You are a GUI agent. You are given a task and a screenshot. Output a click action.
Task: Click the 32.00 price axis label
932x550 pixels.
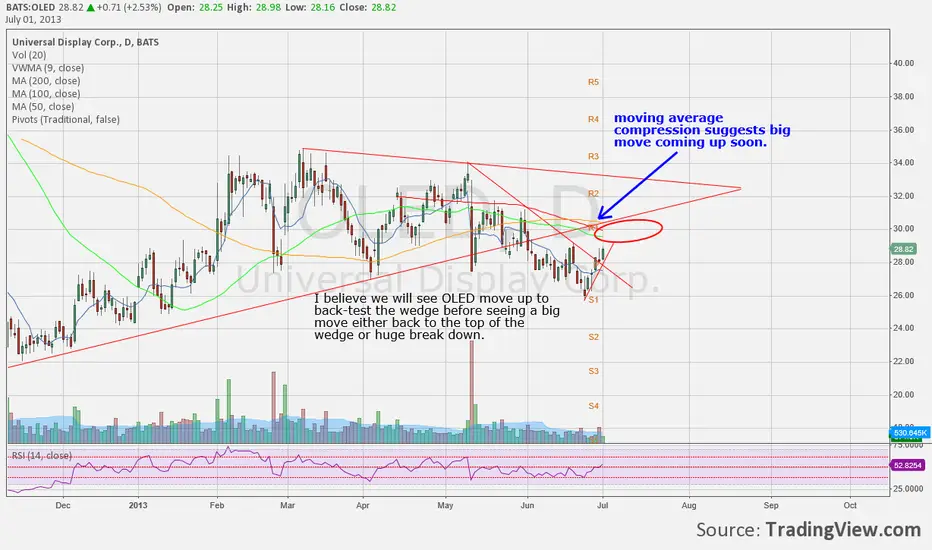coord(904,196)
